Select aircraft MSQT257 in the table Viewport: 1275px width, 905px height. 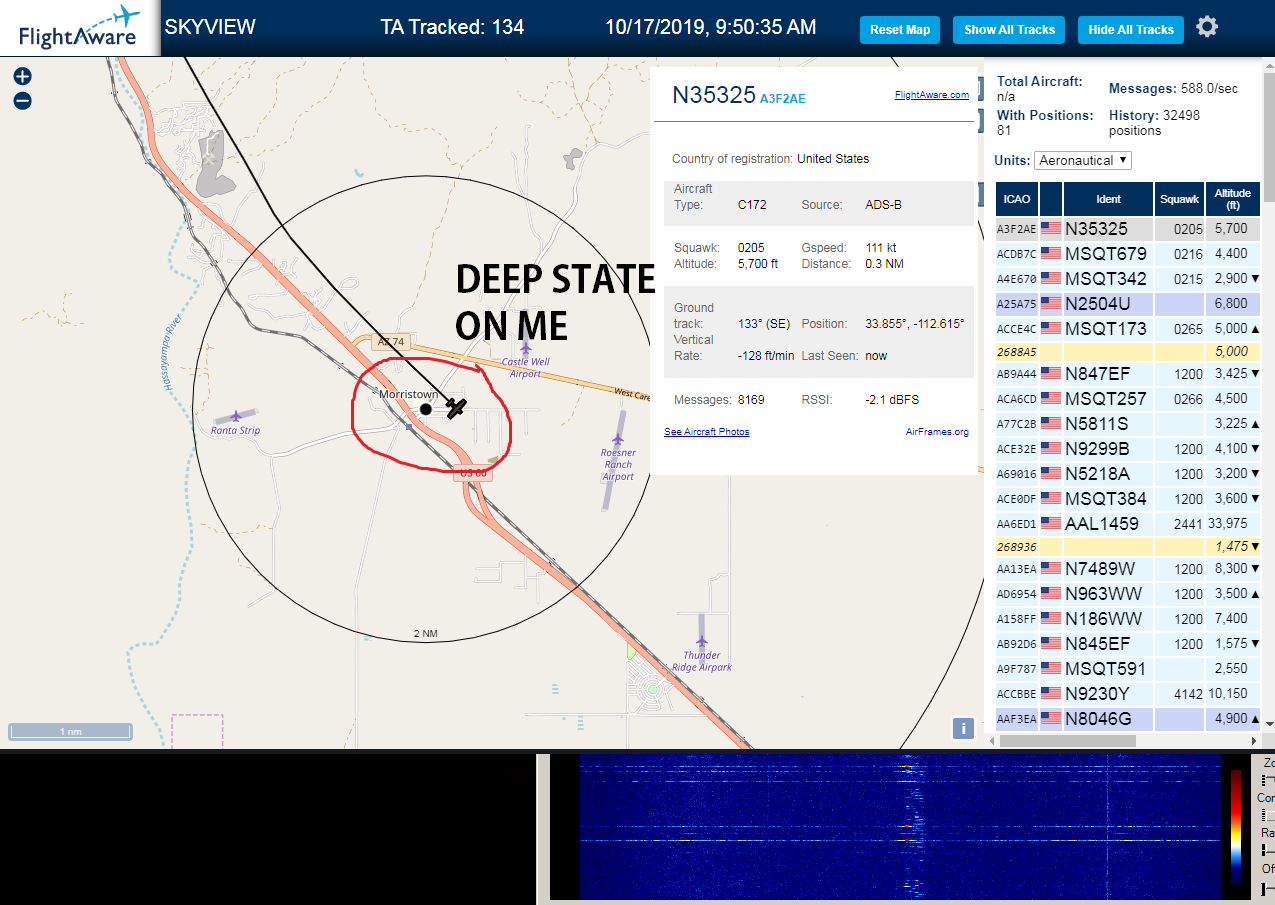(x=1128, y=401)
